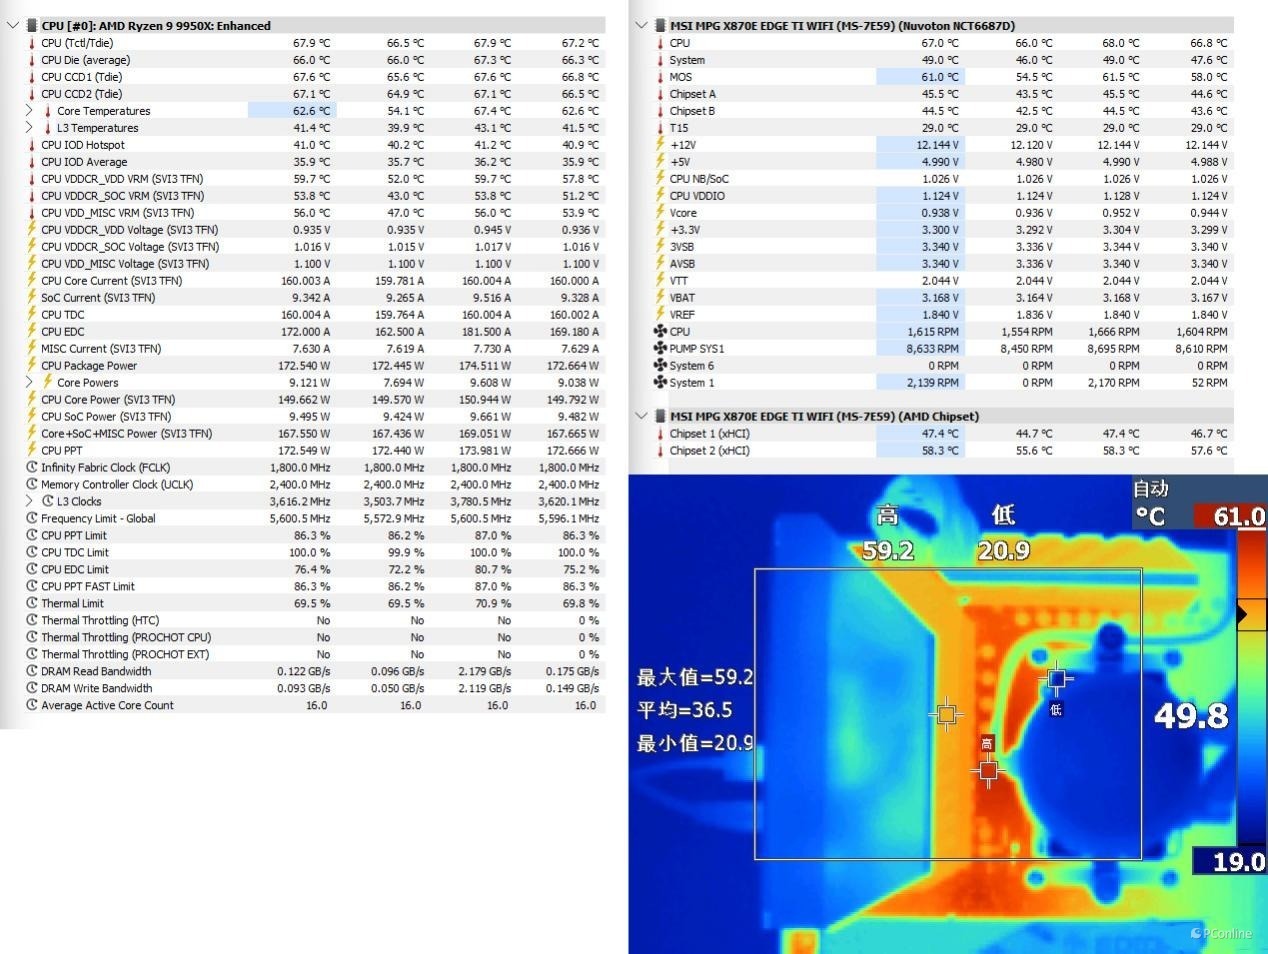Image resolution: width=1268 pixels, height=954 pixels.
Task: Click the fan icon next to System 6
Action: (x=660, y=366)
